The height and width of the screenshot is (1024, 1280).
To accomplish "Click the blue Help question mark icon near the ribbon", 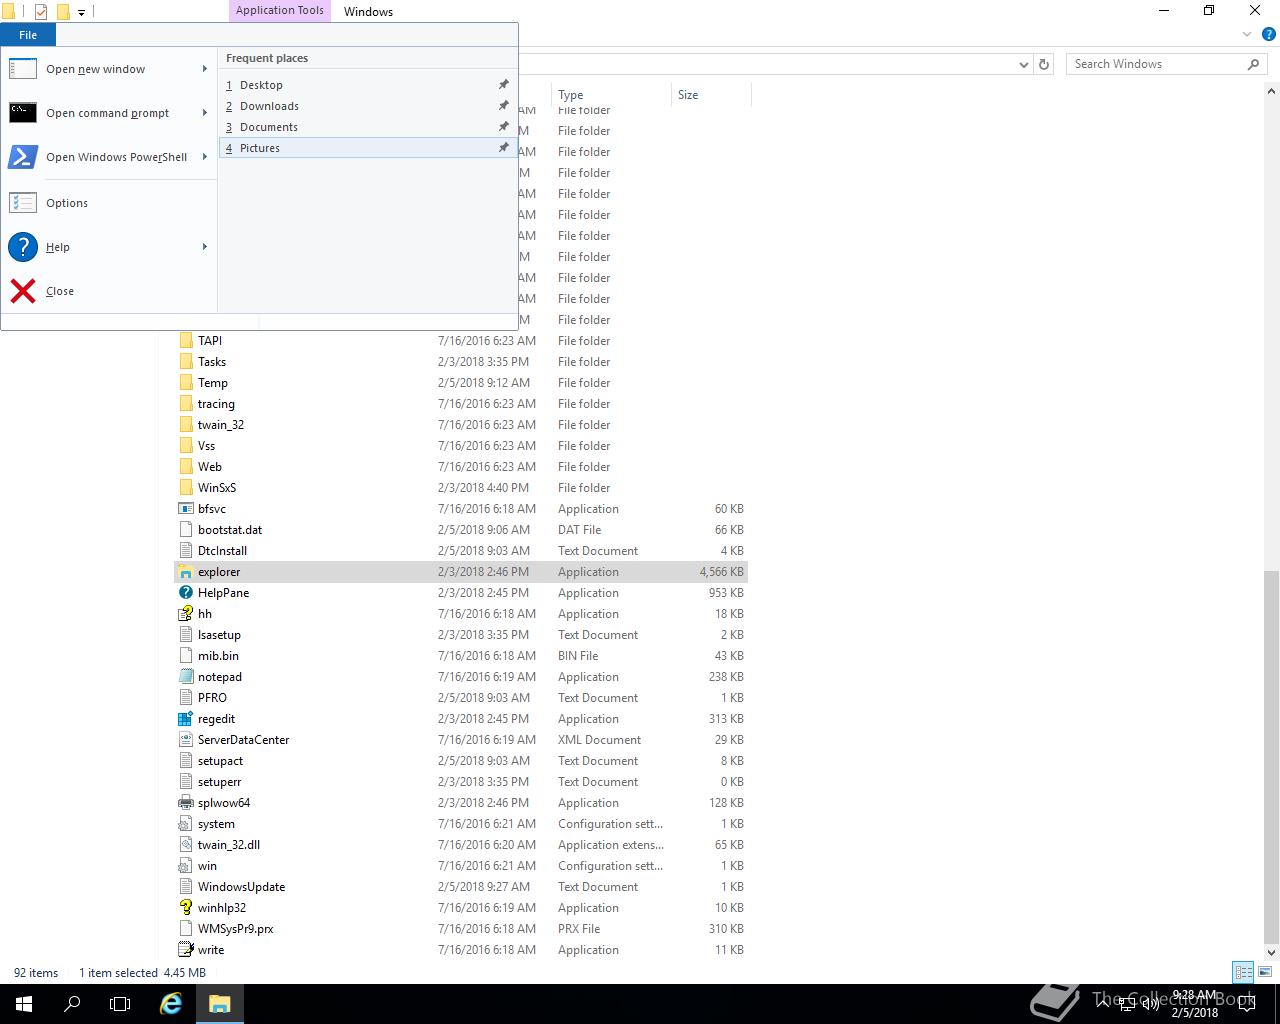I will pos(1269,34).
